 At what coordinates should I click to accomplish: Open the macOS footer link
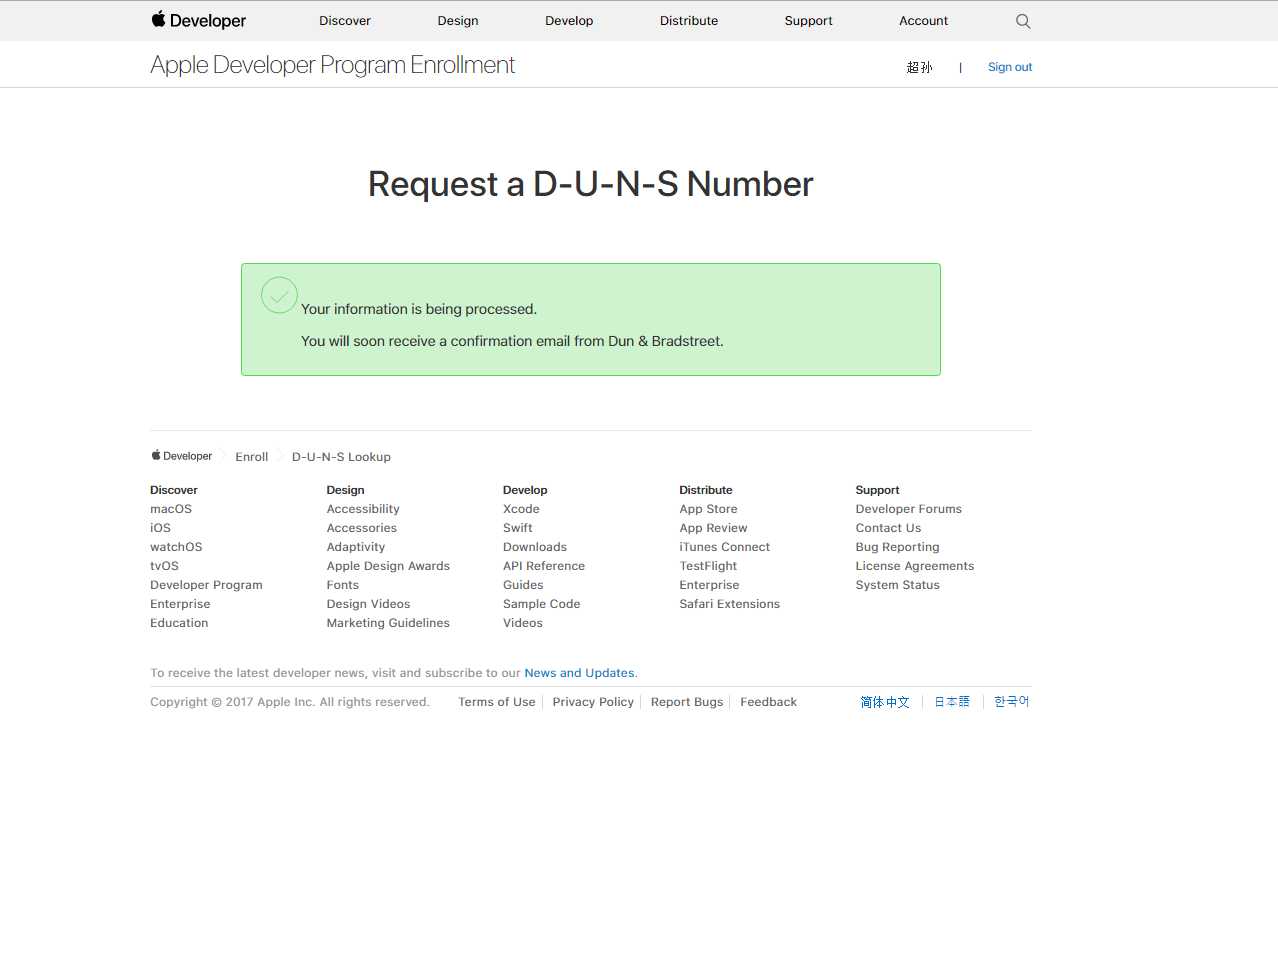tap(171, 509)
